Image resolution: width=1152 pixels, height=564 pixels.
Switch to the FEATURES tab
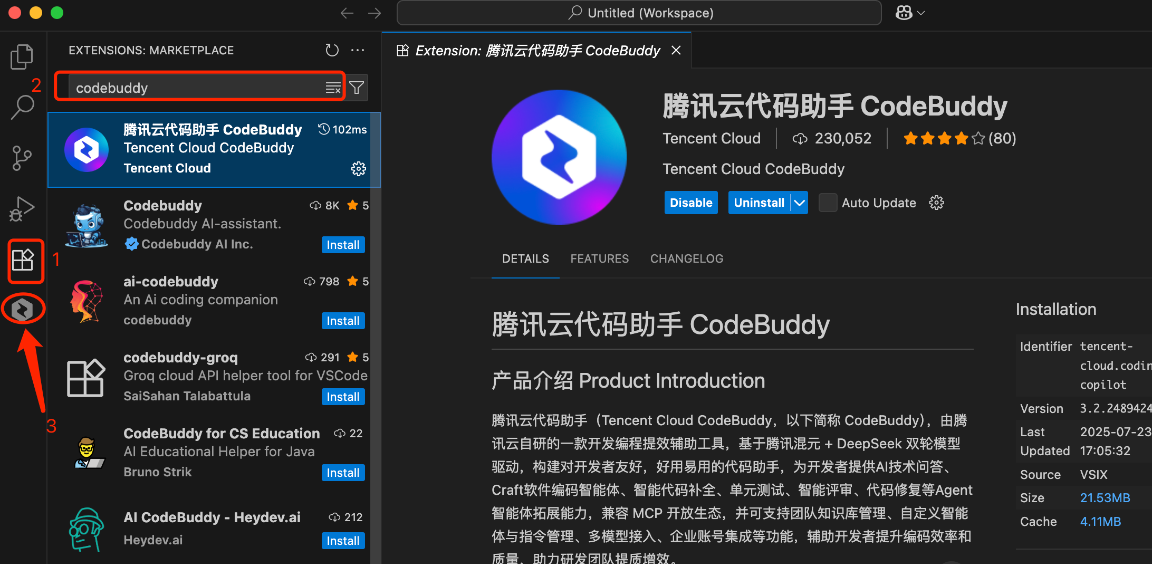pyautogui.click(x=600, y=258)
